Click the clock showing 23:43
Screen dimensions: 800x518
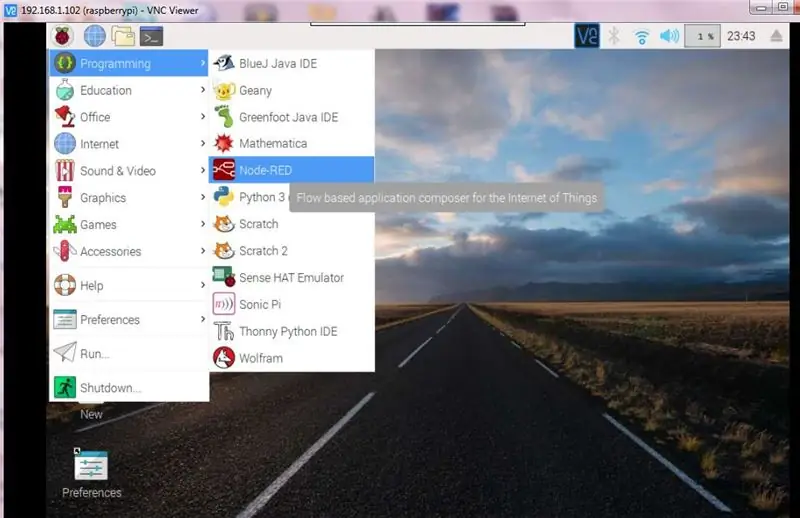pos(741,36)
